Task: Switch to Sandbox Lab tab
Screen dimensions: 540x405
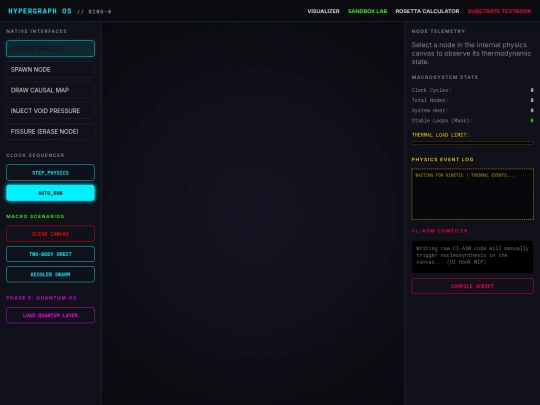Action: coord(367,11)
